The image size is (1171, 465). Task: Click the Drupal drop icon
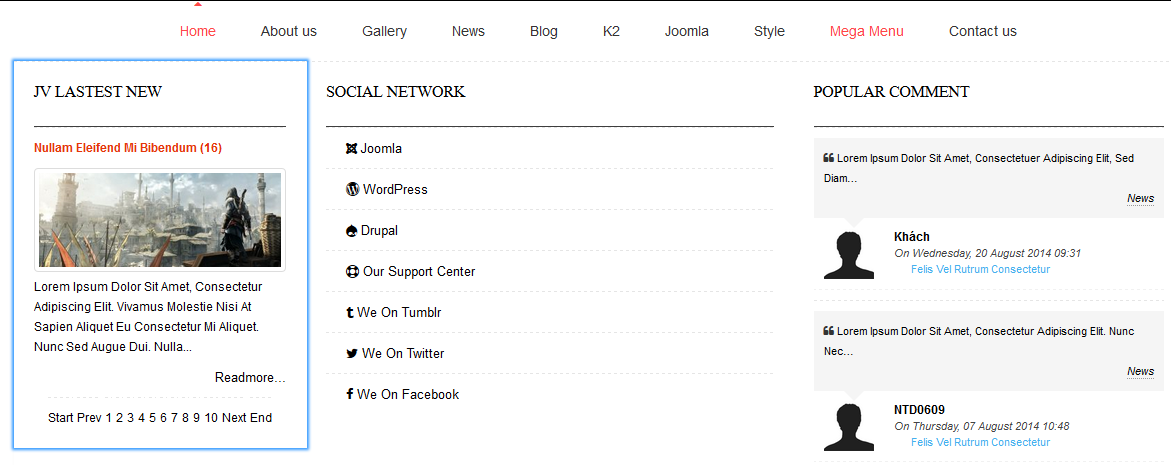(351, 231)
